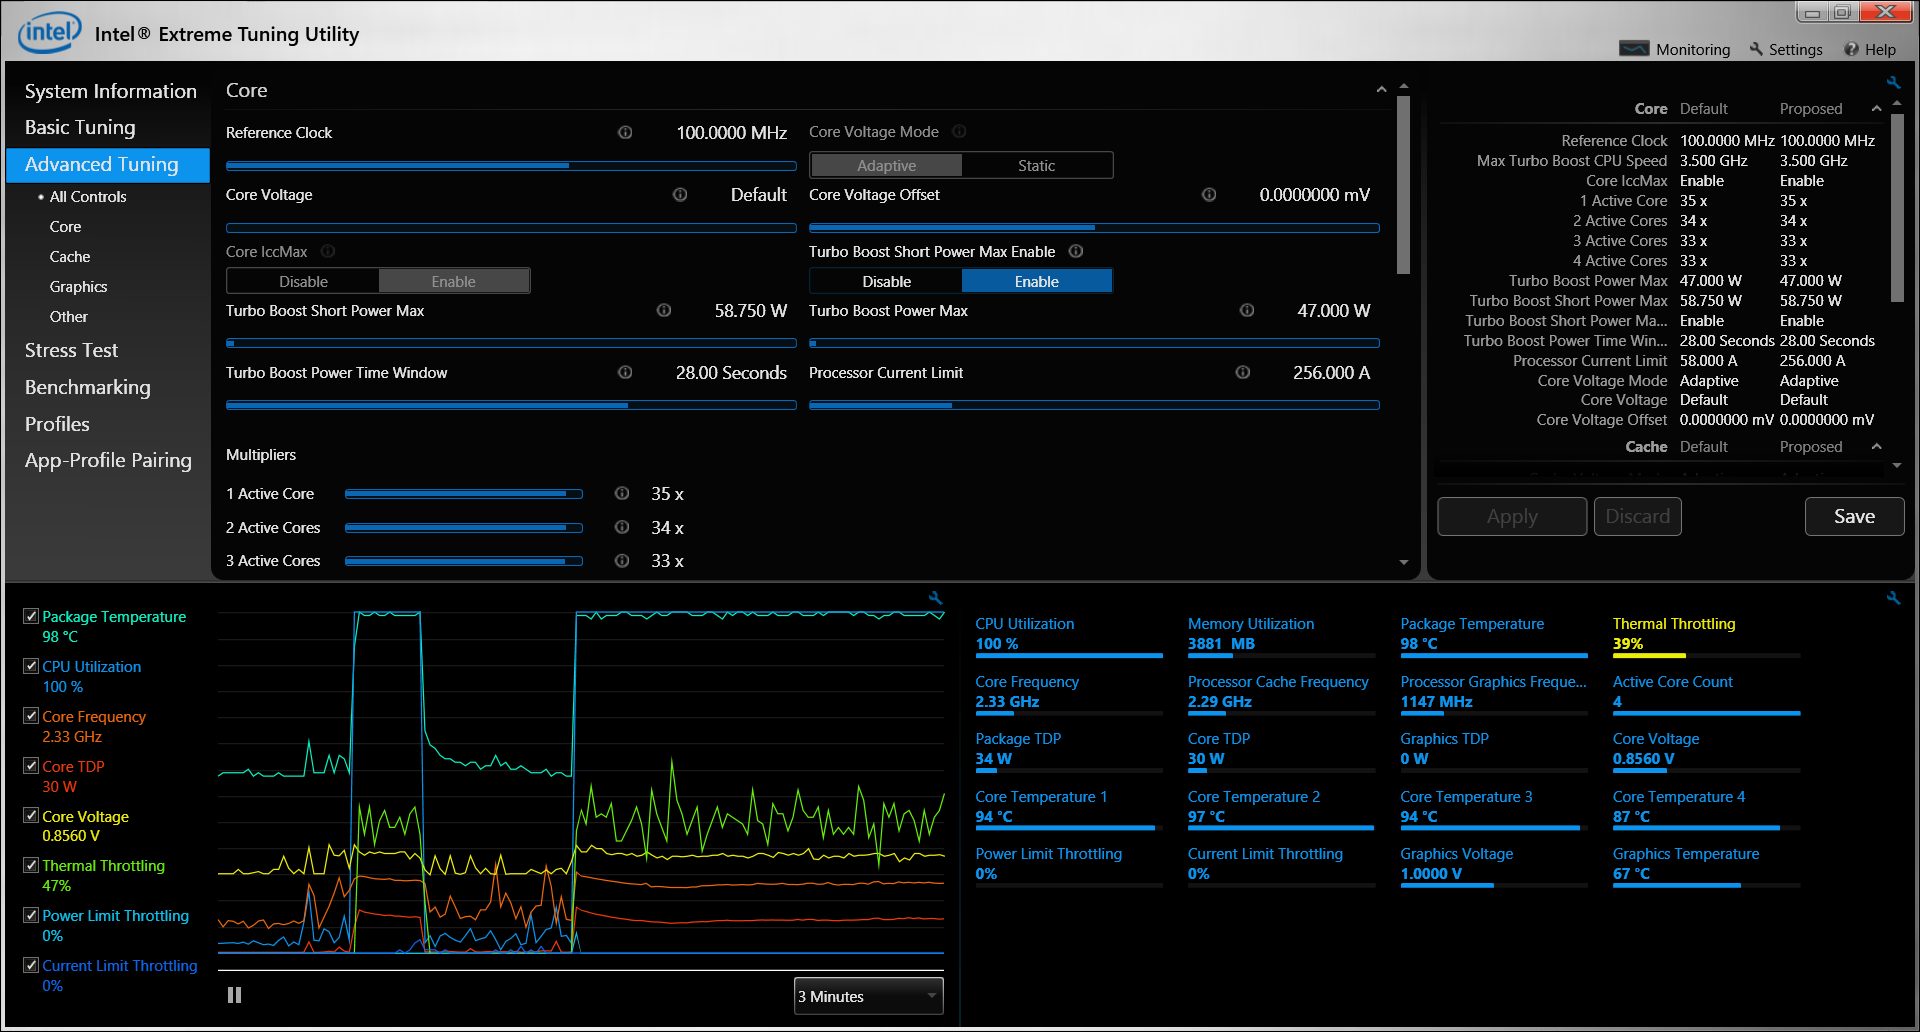Click Processor Current Limit info icon
Screen dimensions: 1920x1032
click(1242, 373)
